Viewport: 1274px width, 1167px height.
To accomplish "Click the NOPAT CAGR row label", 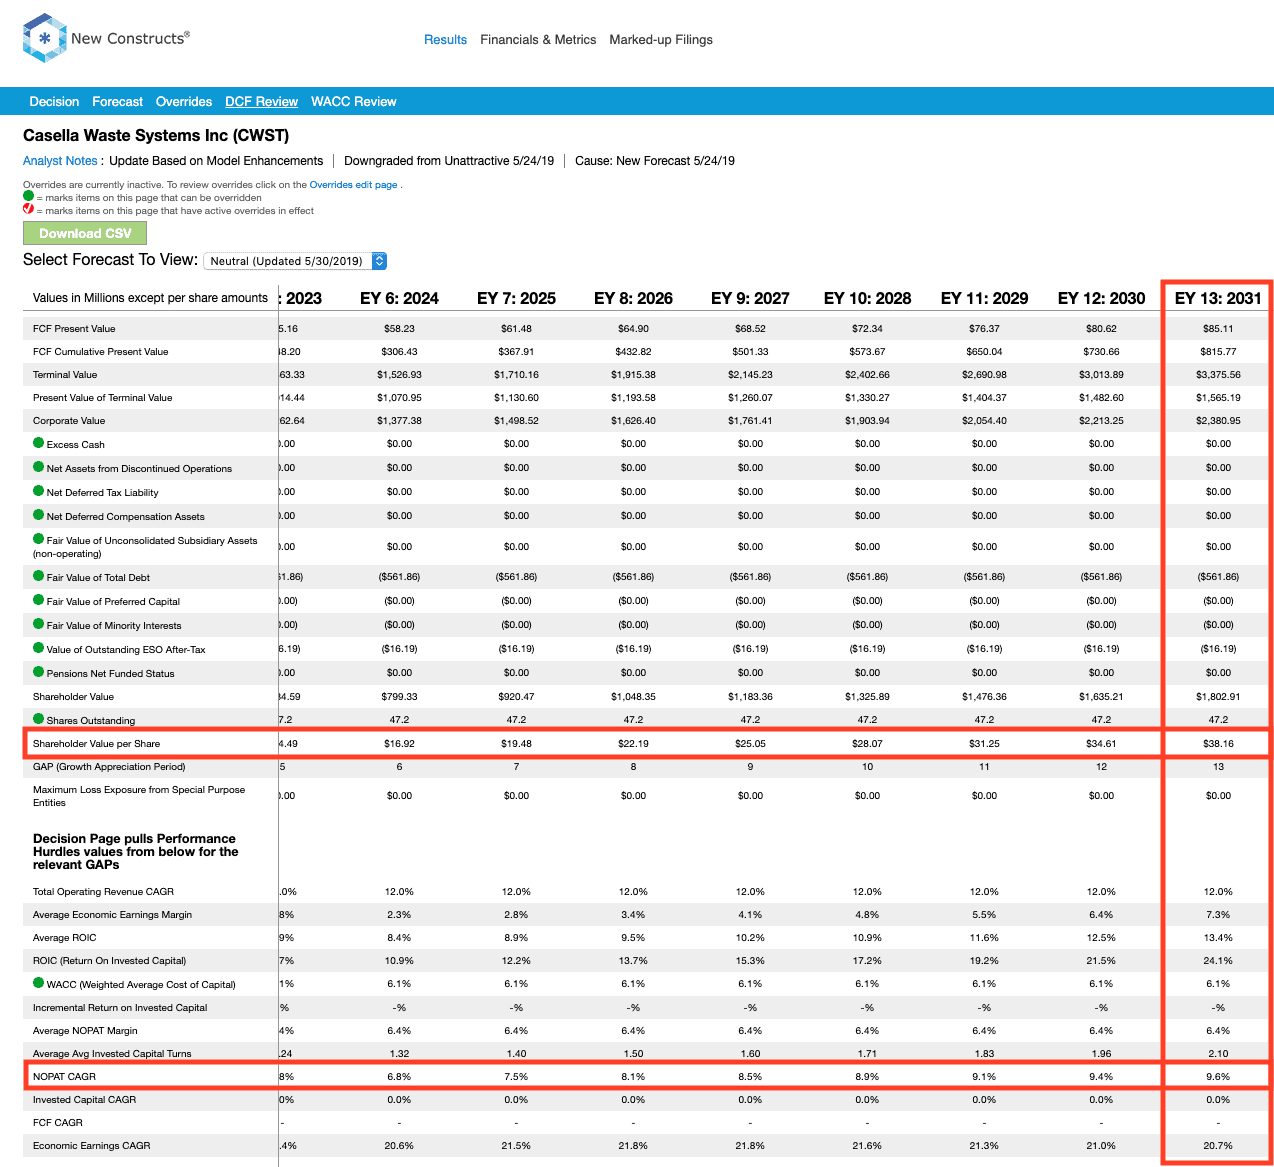I will click(x=64, y=1077).
